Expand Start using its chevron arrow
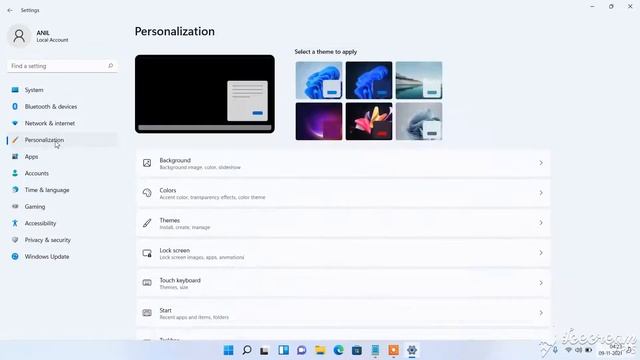The width and height of the screenshot is (640, 360). coord(541,313)
